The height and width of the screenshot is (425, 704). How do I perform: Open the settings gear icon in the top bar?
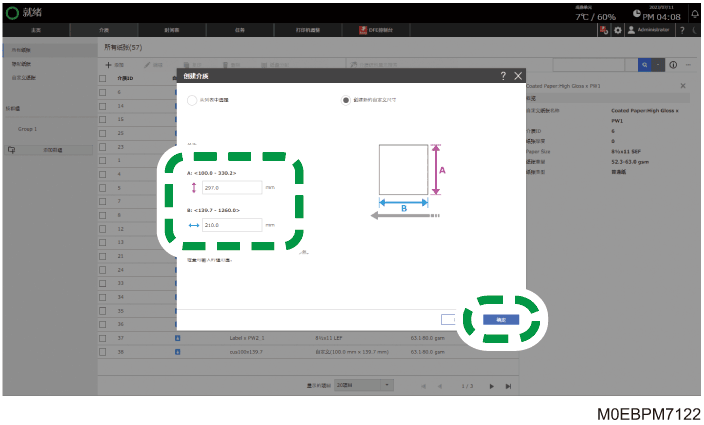(x=618, y=30)
